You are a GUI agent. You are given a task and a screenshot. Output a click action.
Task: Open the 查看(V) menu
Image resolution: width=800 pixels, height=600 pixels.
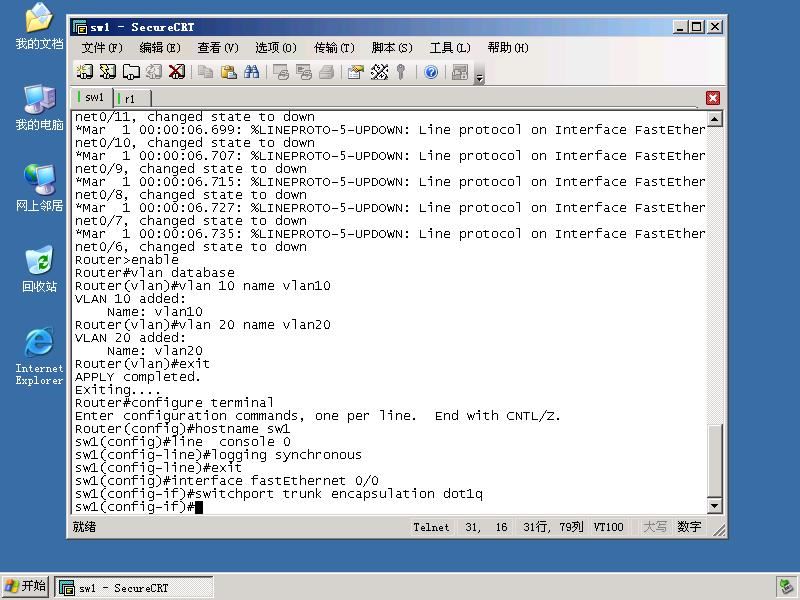click(x=218, y=48)
